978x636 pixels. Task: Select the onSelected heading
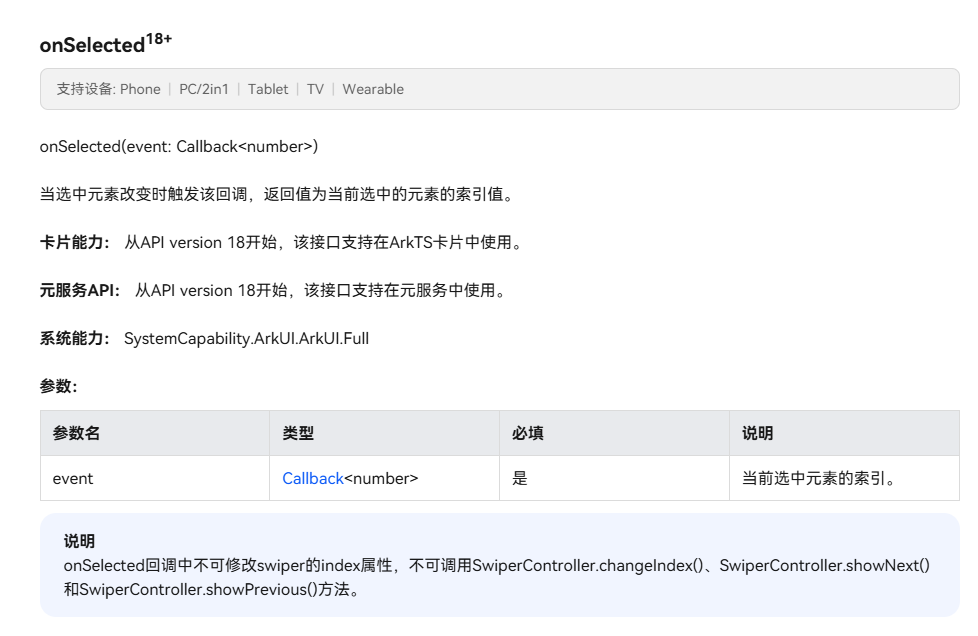point(105,43)
